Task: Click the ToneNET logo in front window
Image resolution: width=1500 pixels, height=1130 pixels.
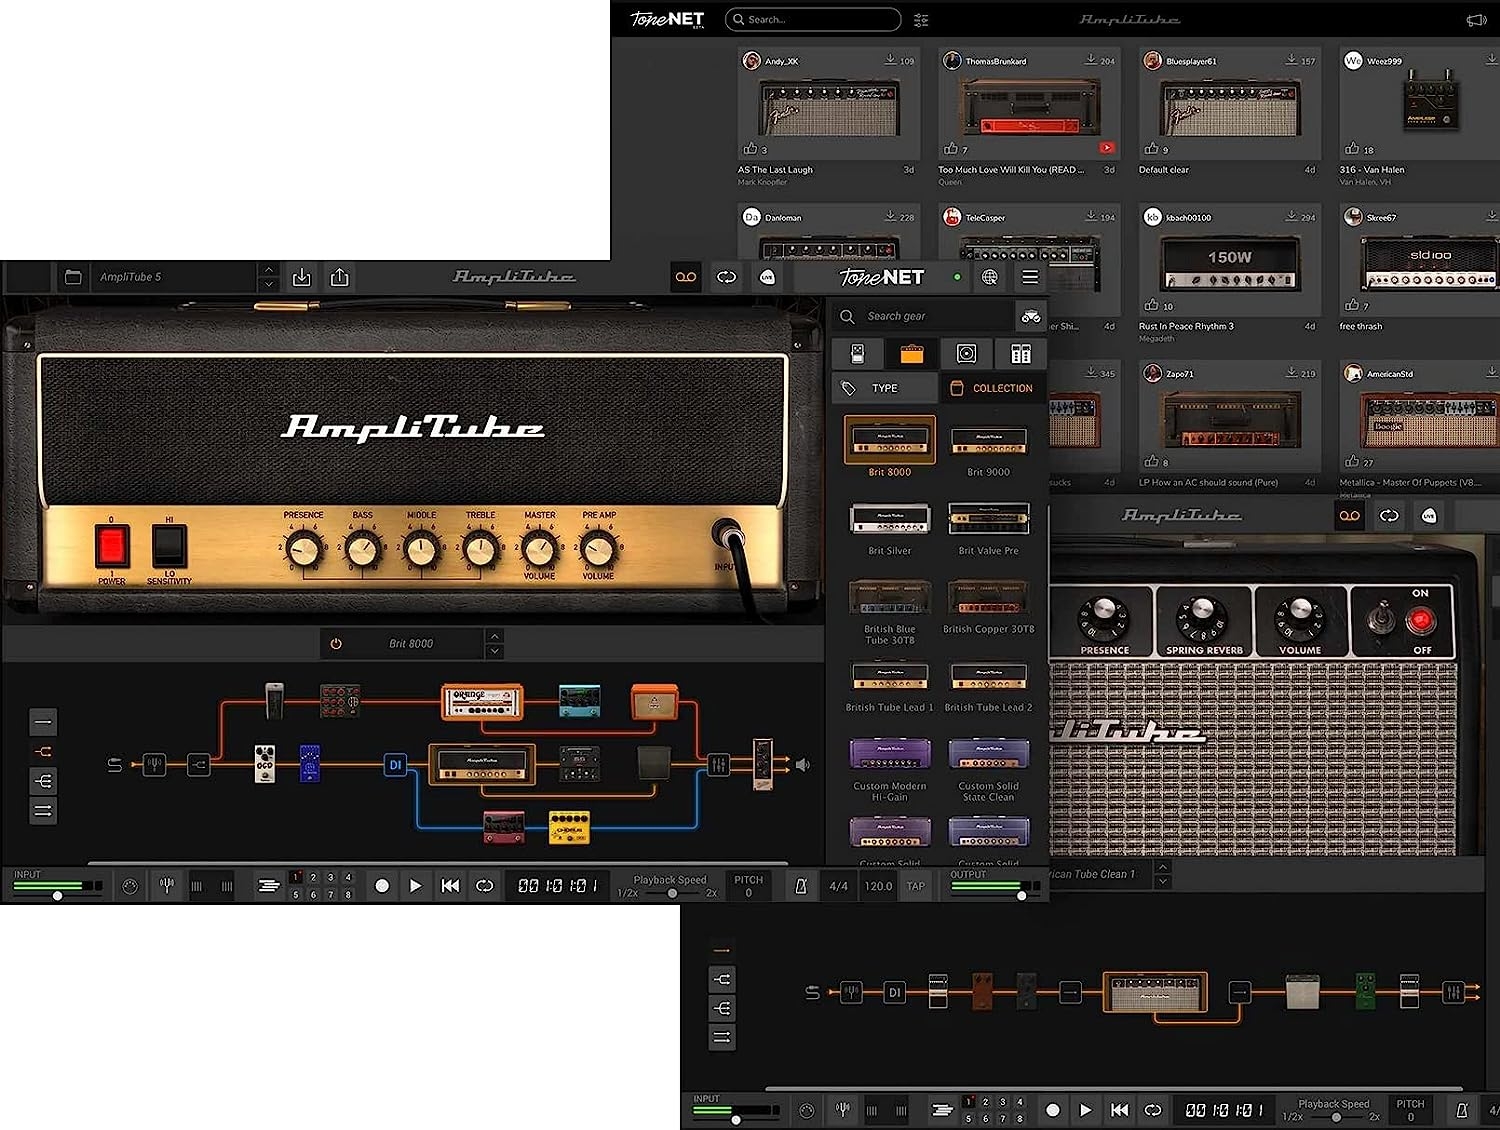Action: pyautogui.click(x=882, y=277)
